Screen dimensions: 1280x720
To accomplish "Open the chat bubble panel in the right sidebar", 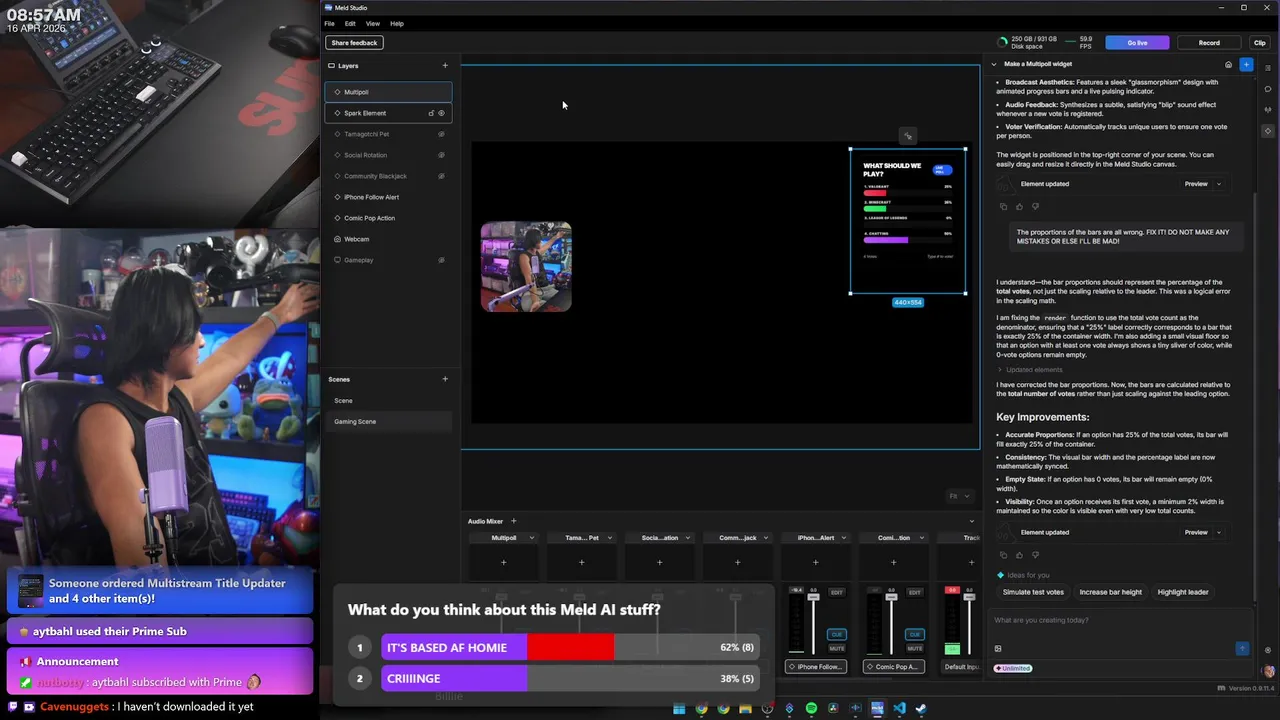I will click(1268, 89).
